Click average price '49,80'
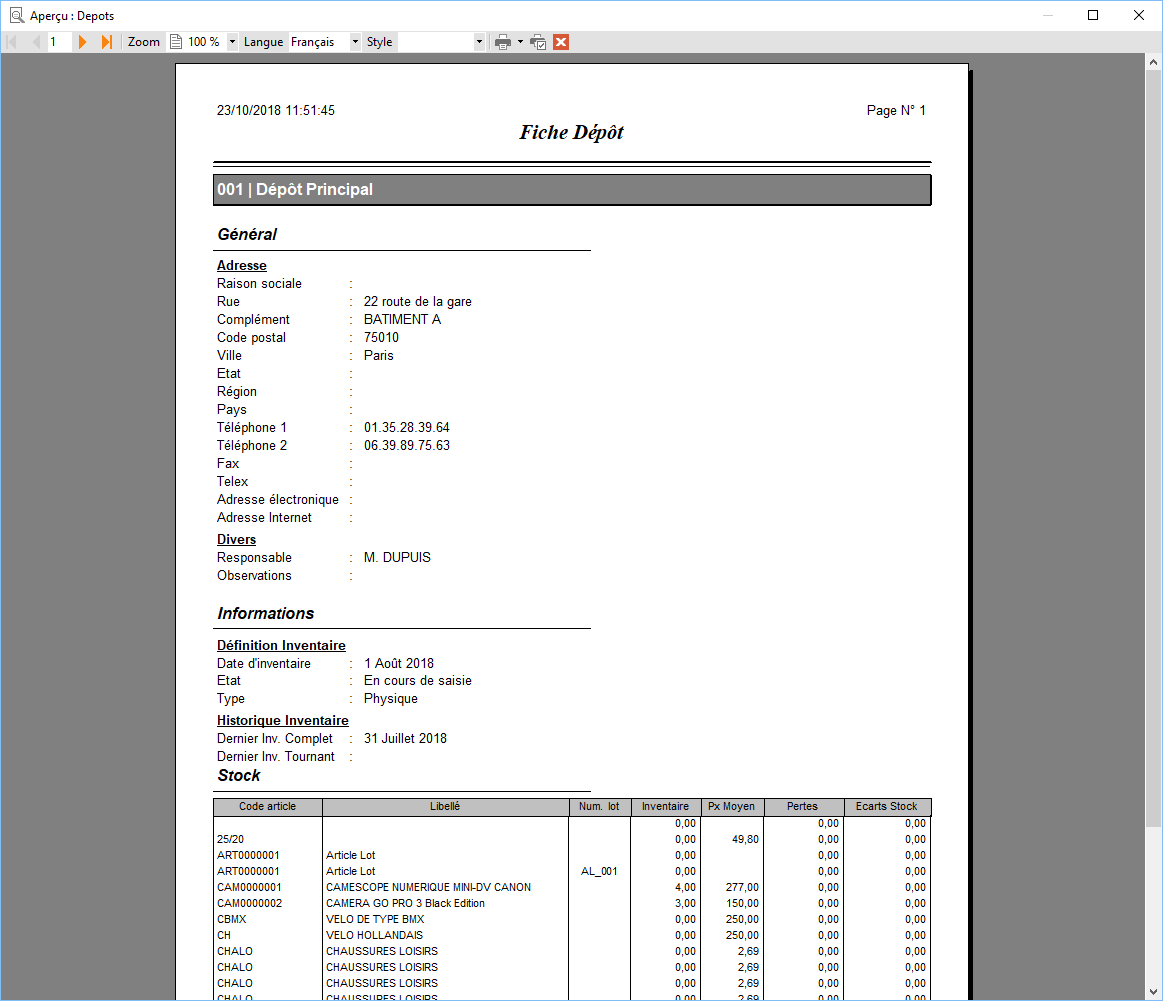1163x1001 pixels. pyautogui.click(x=745, y=839)
